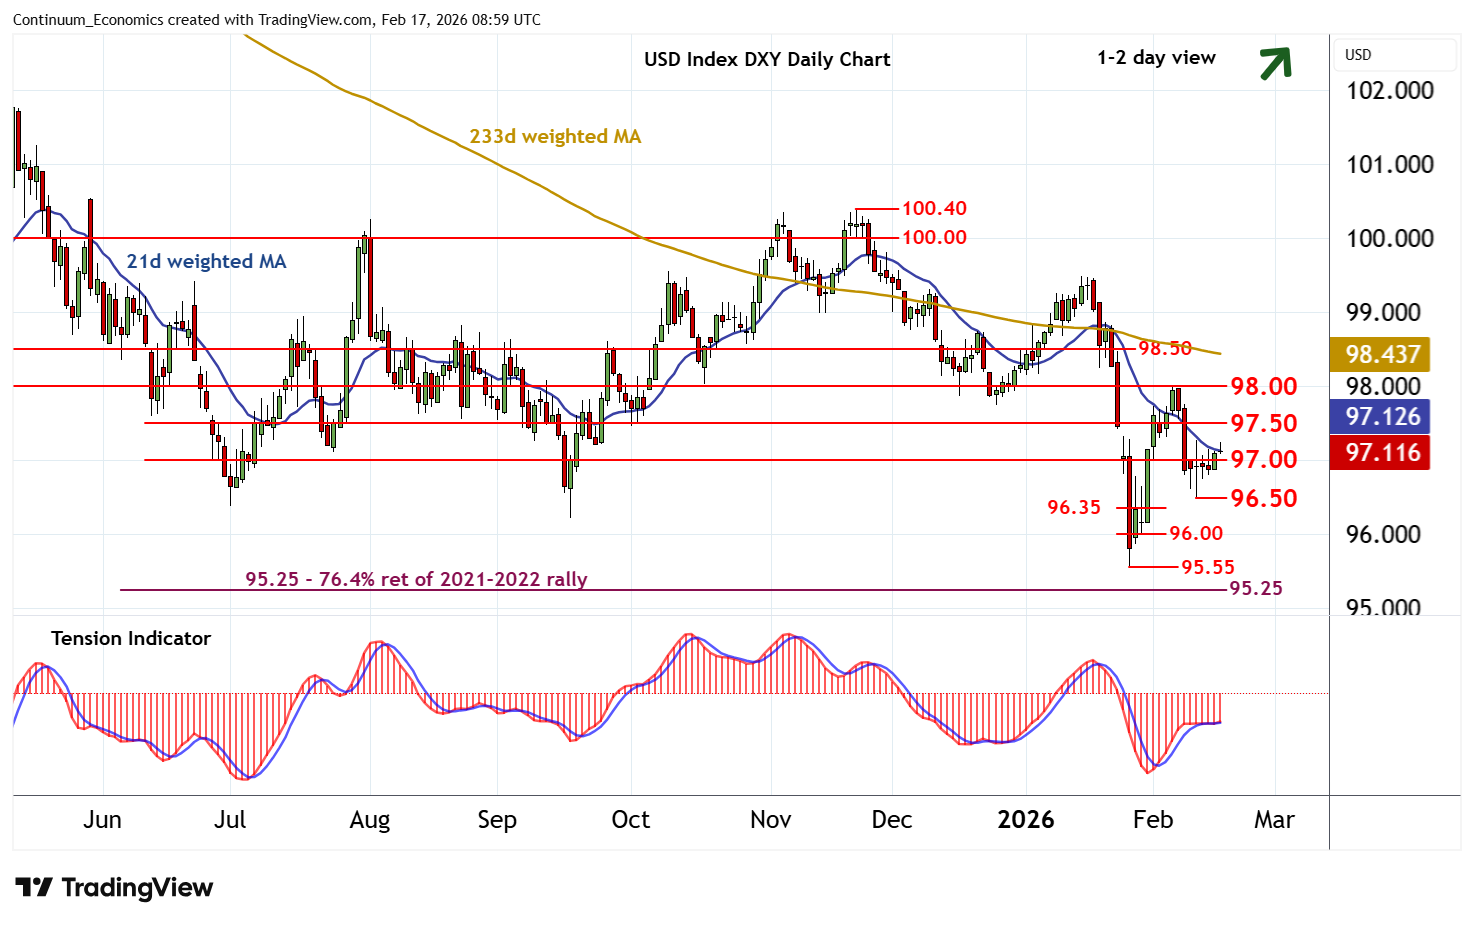The image size is (1474, 925).
Task: Select the USD currency box on price axis
Action: (1394, 55)
